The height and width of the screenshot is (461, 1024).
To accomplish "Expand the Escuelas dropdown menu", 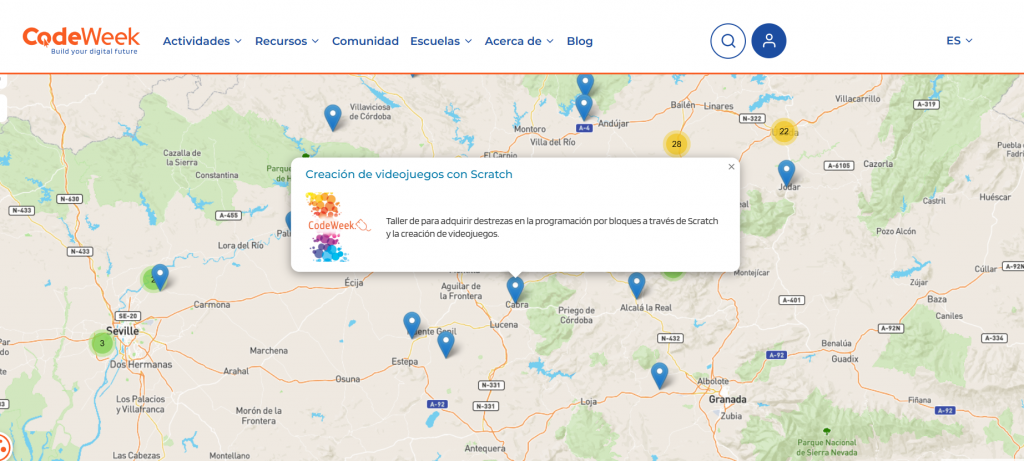I will tap(441, 41).
